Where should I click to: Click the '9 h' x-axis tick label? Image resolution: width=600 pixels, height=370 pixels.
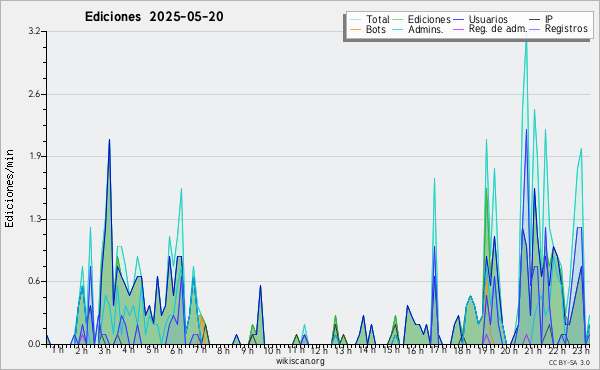pos(248,350)
